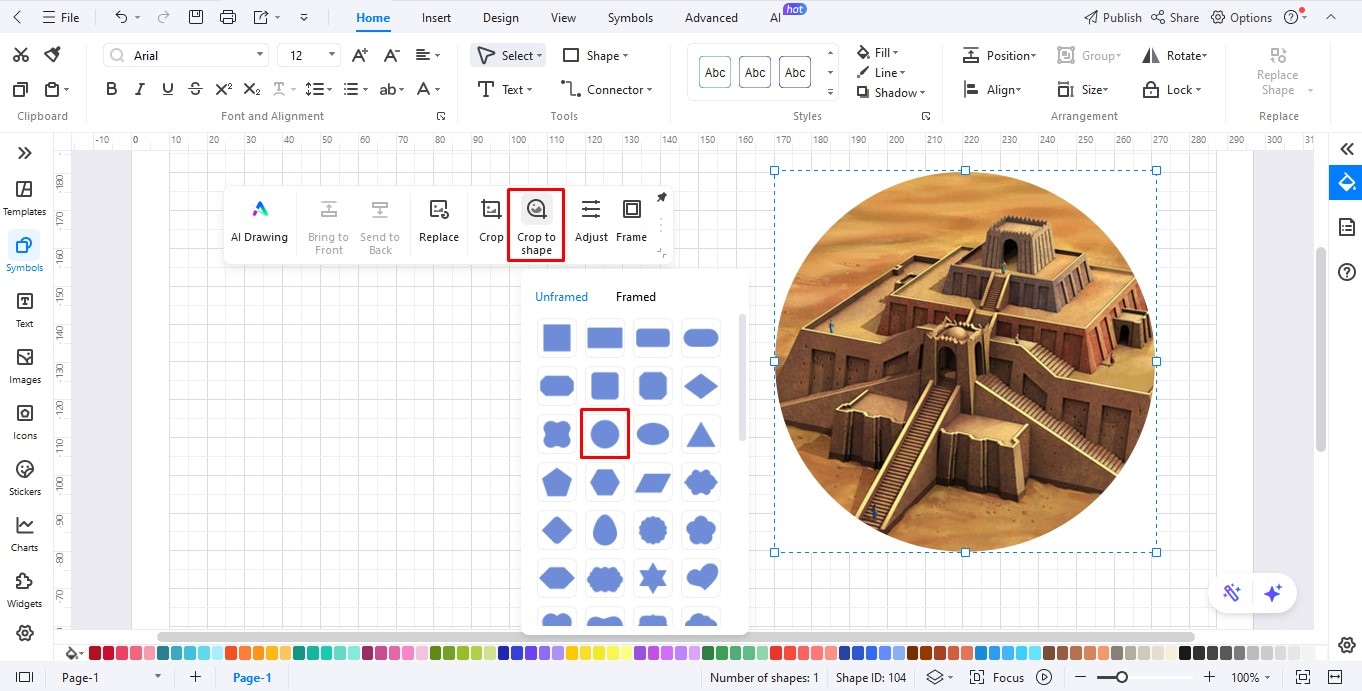Switch to the Advanced tab
1362x691 pixels.
click(x=711, y=18)
